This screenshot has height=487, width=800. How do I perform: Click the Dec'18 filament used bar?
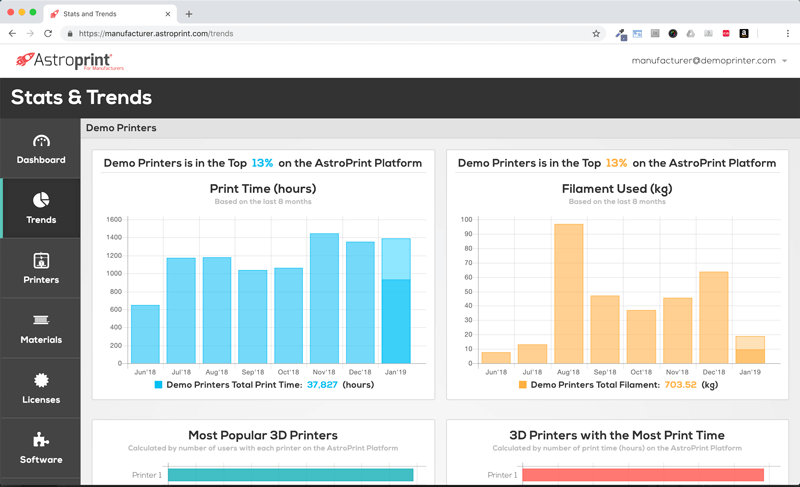[x=714, y=317]
